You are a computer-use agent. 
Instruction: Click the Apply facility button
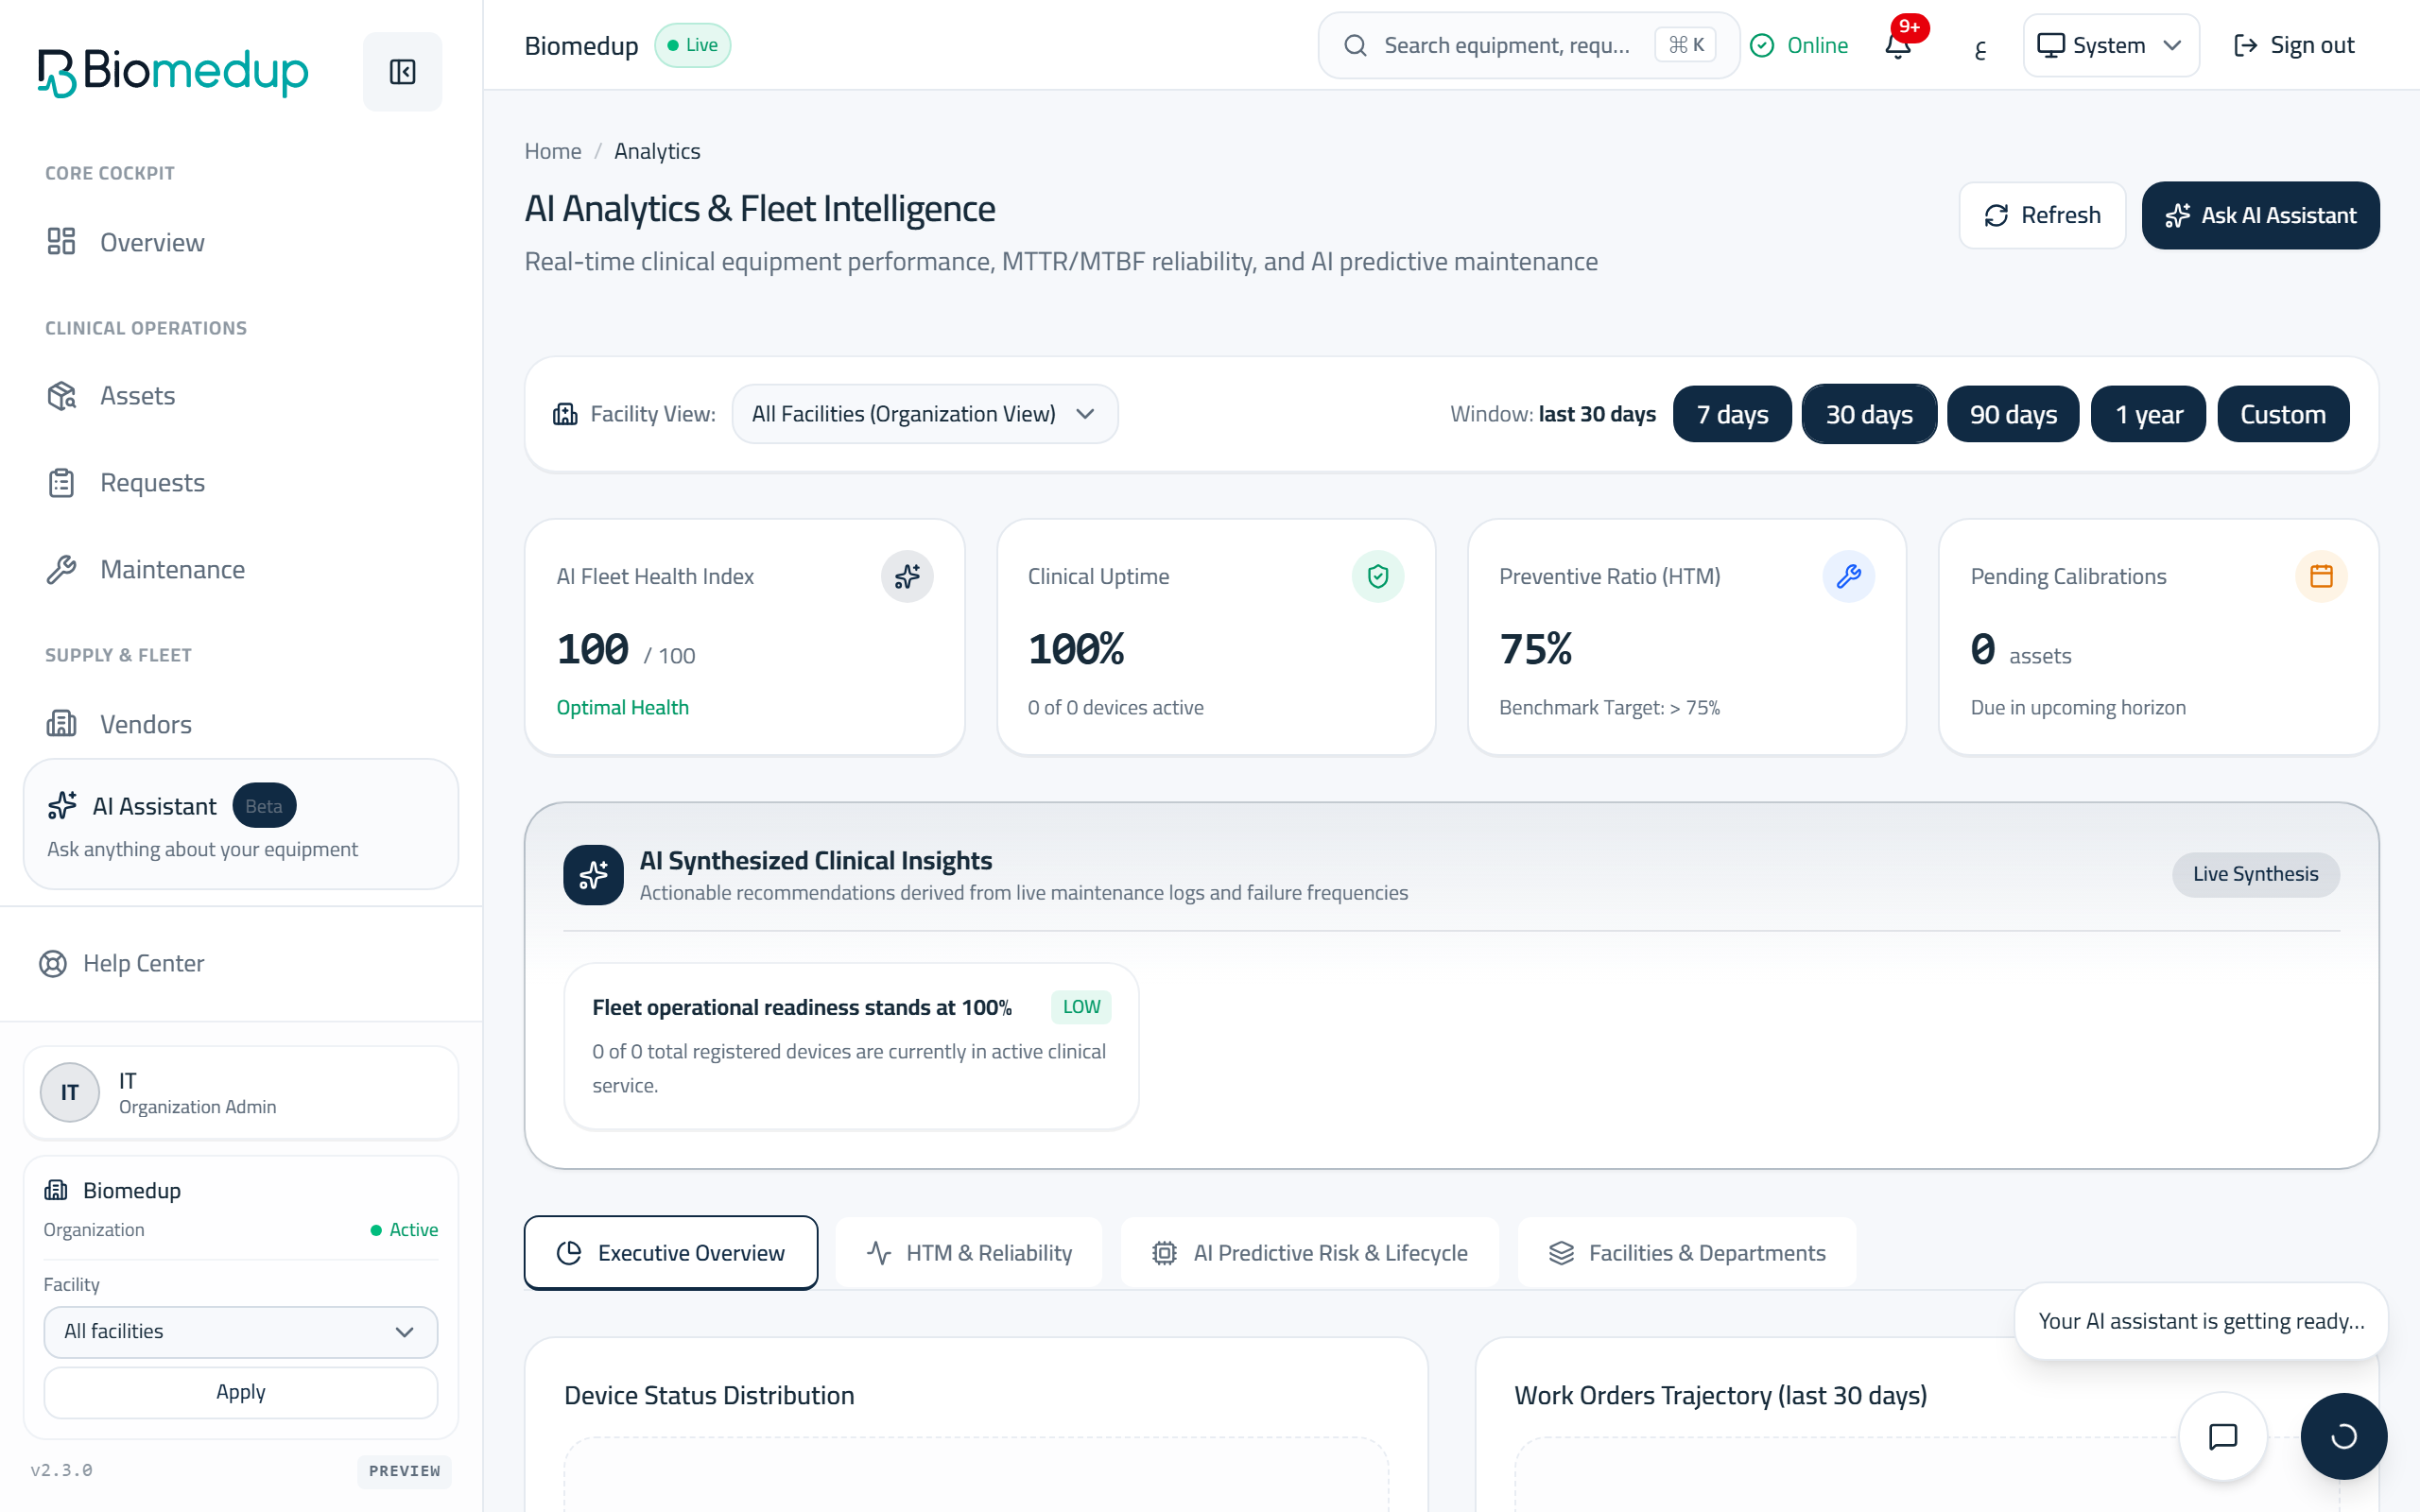(x=240, y=1392)
